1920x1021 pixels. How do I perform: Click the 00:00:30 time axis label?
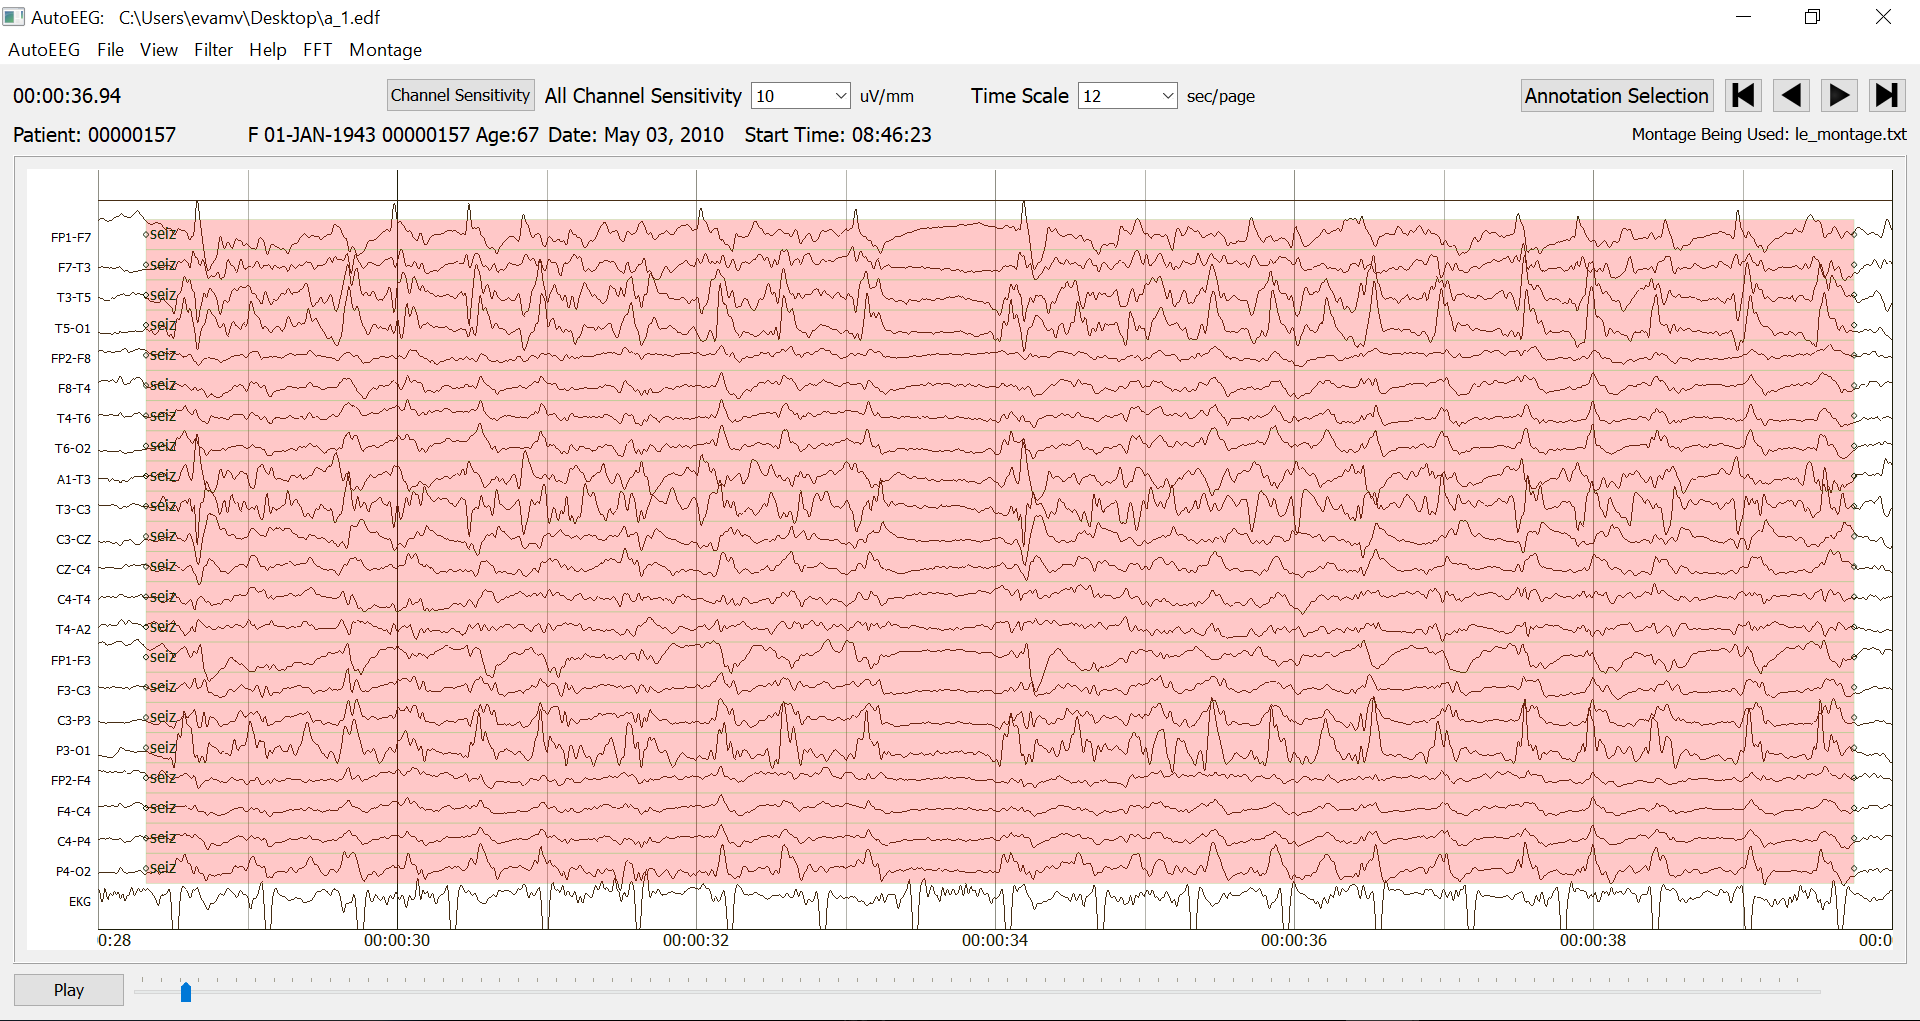pyautogui.click(x=397, y=941)
